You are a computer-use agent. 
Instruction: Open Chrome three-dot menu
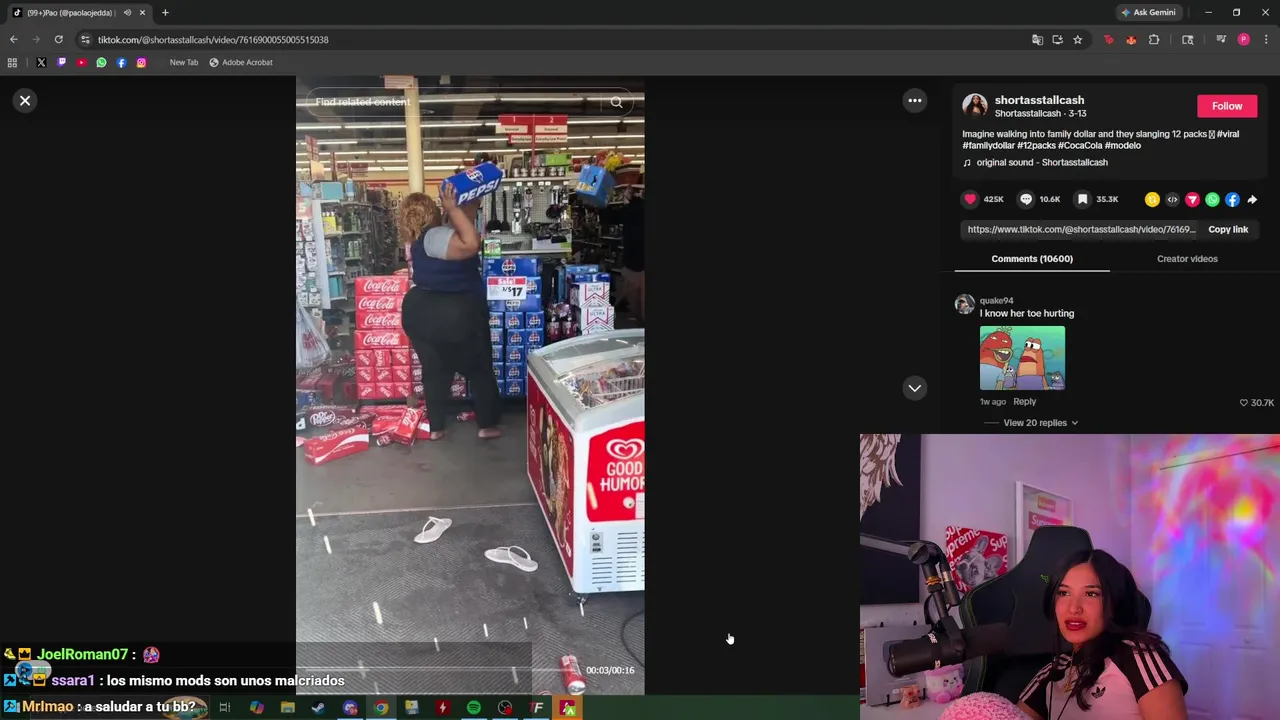(1266, 40)
